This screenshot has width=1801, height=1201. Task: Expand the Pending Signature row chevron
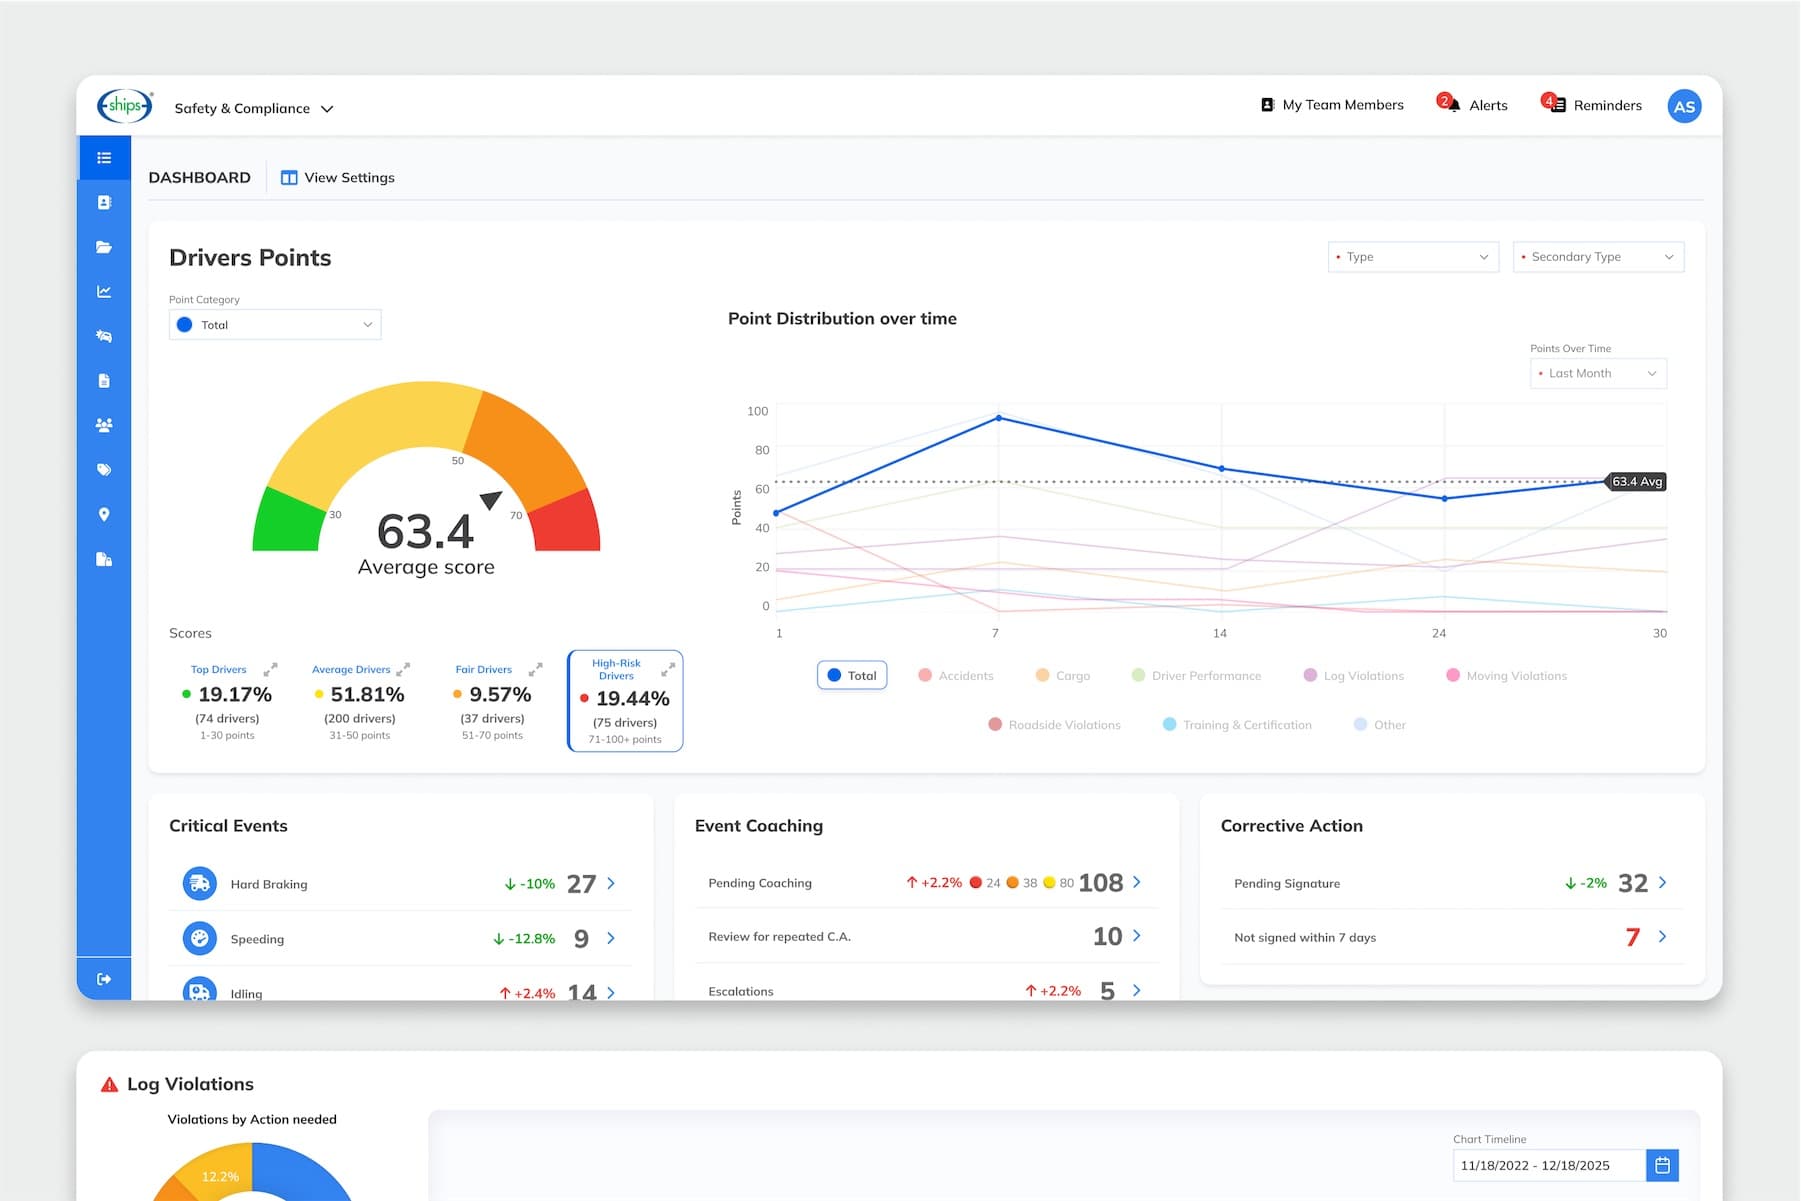[x=1662, y=882]
